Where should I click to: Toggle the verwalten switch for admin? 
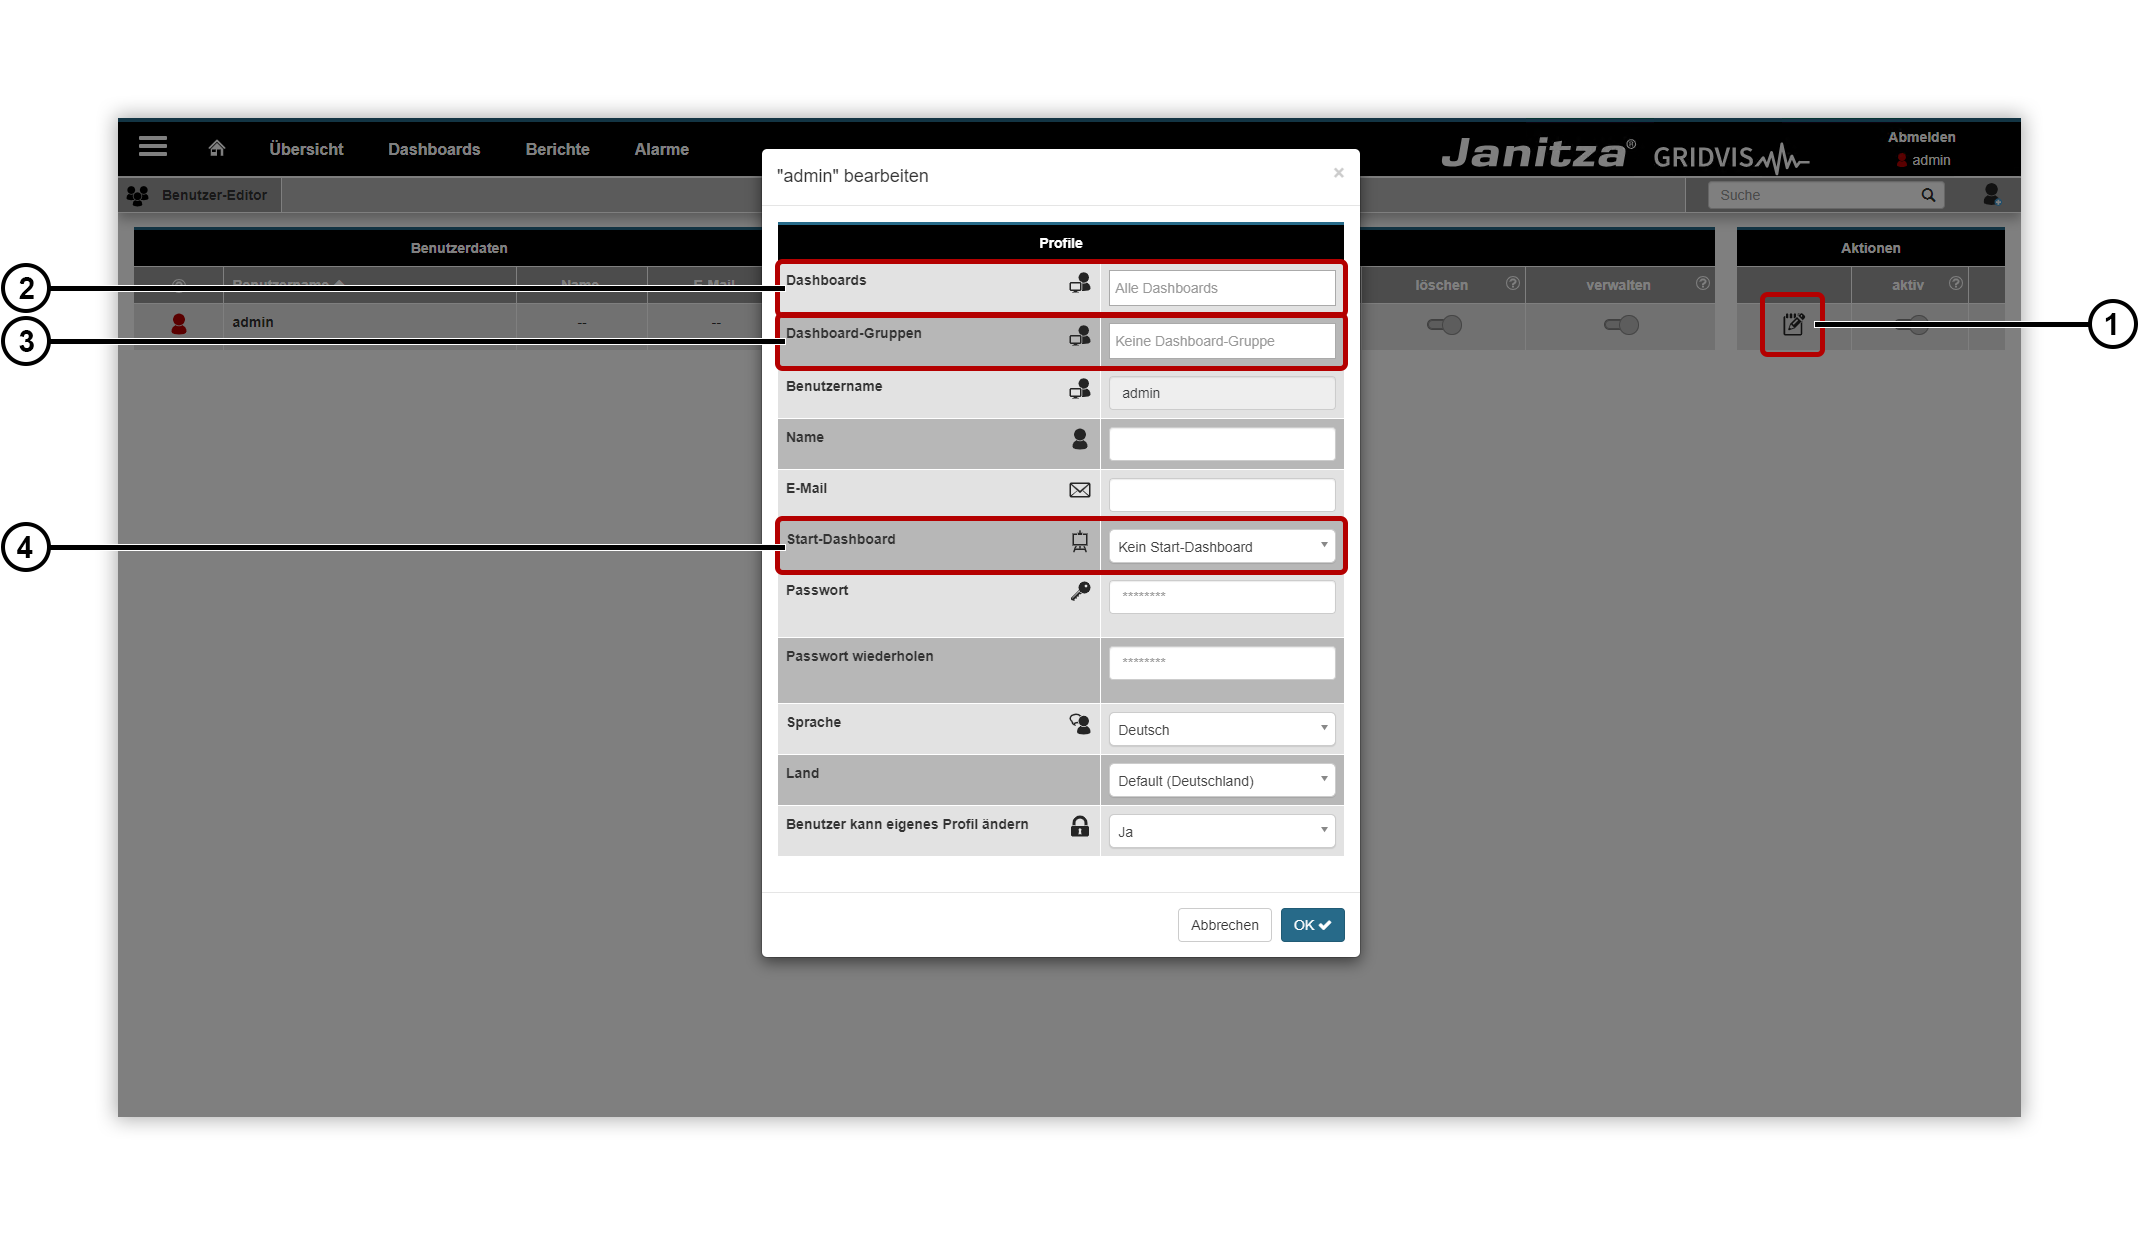1621,324
